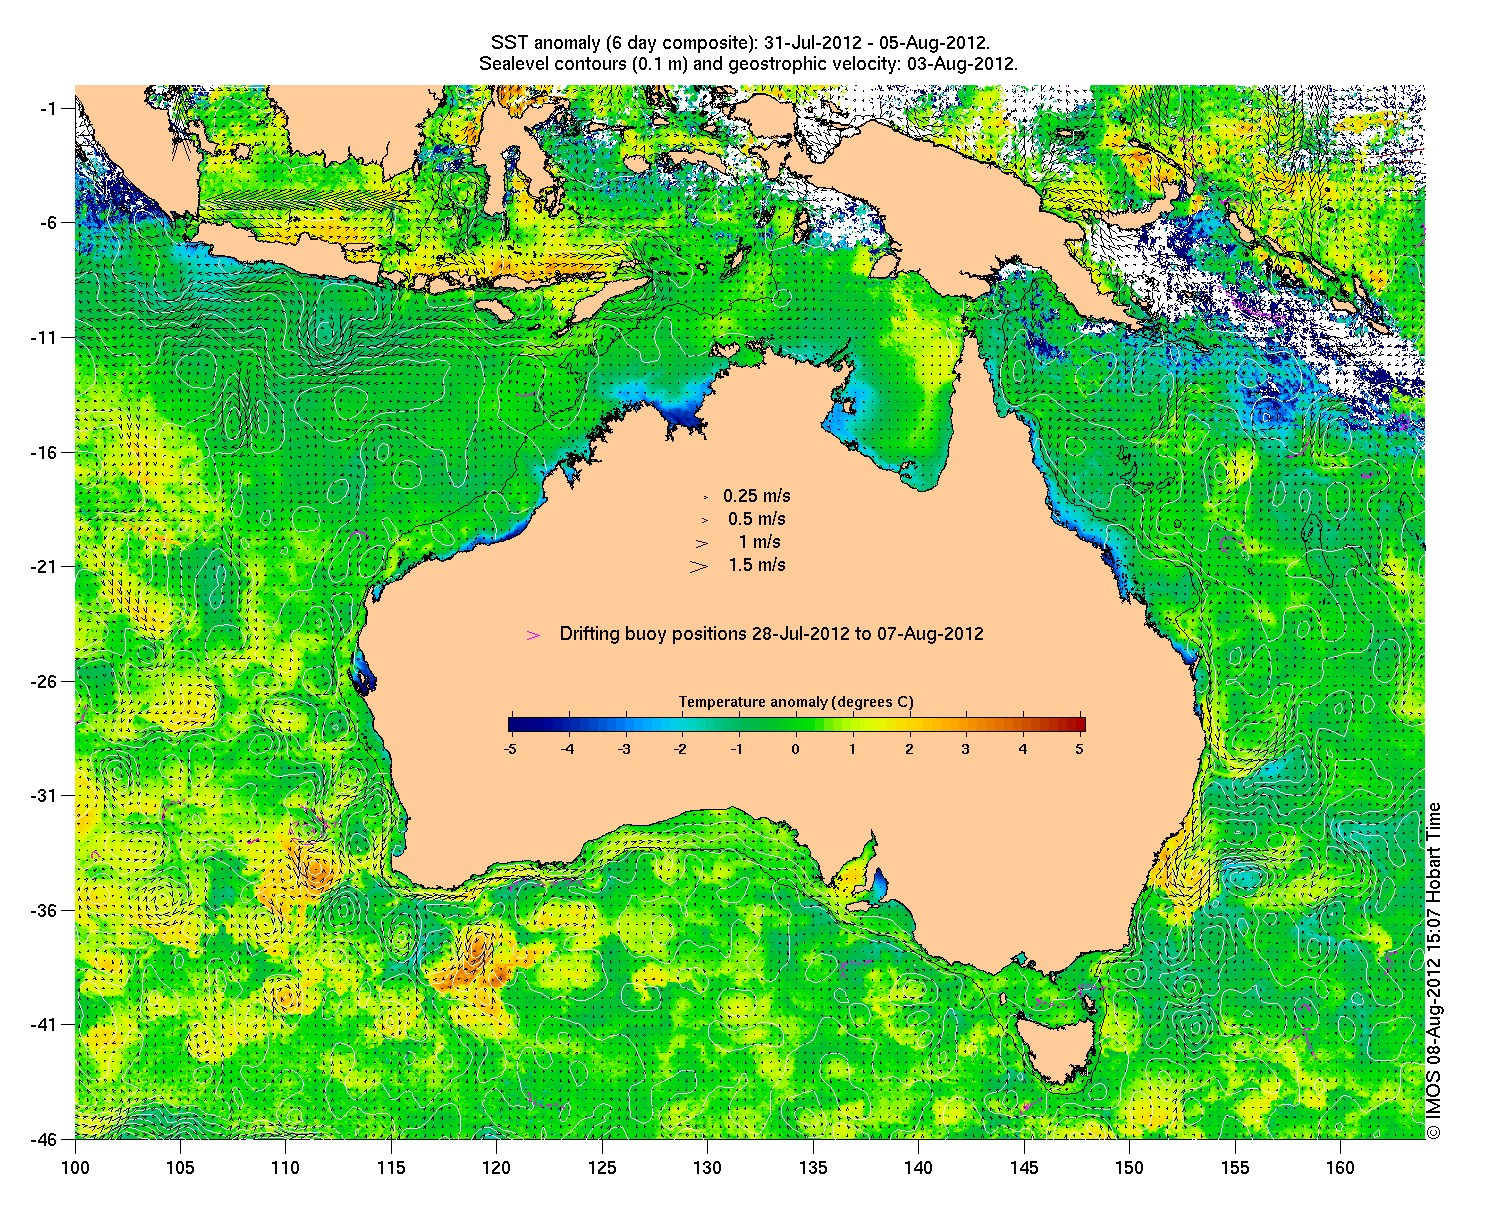Click the latitude axis label -21
This screenshot has width=1500, height=1225.
[x=46, y=567]
